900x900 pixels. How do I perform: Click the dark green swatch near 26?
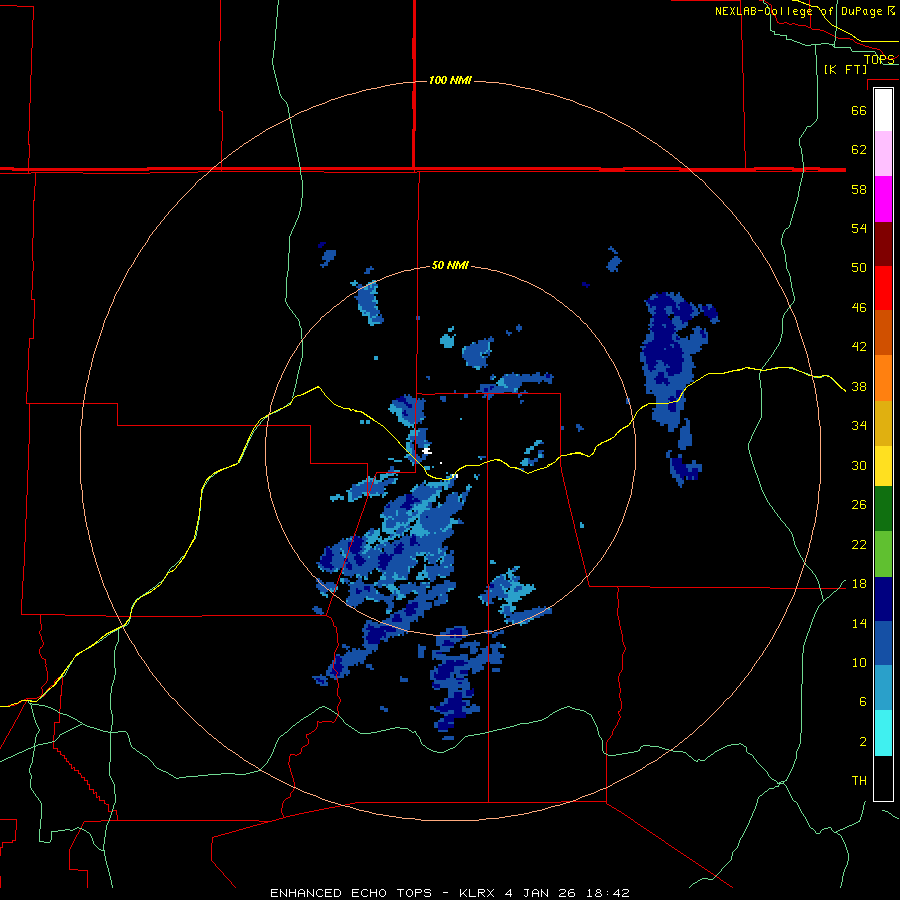pos(883,509)
